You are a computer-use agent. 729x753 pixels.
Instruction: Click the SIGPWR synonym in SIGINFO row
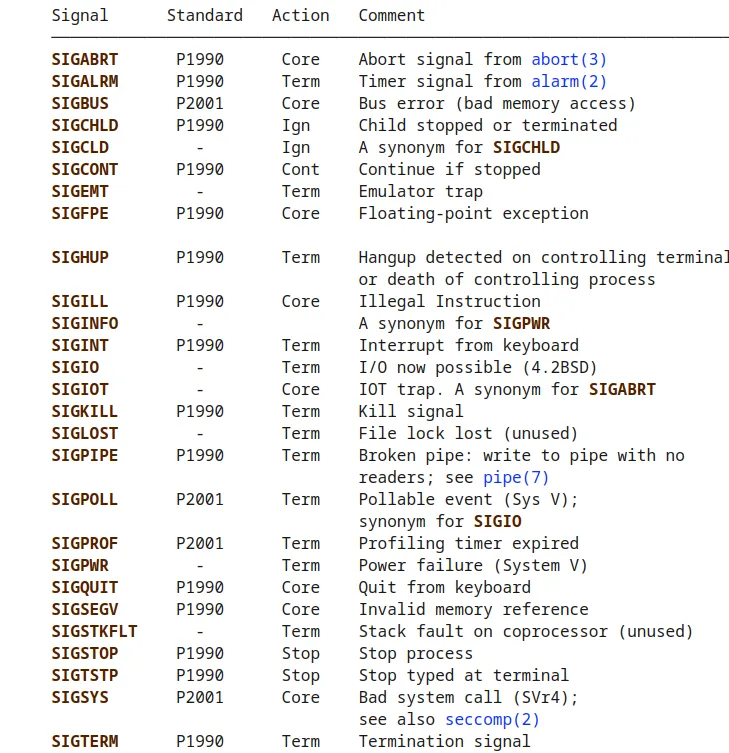tap(522, 324)
